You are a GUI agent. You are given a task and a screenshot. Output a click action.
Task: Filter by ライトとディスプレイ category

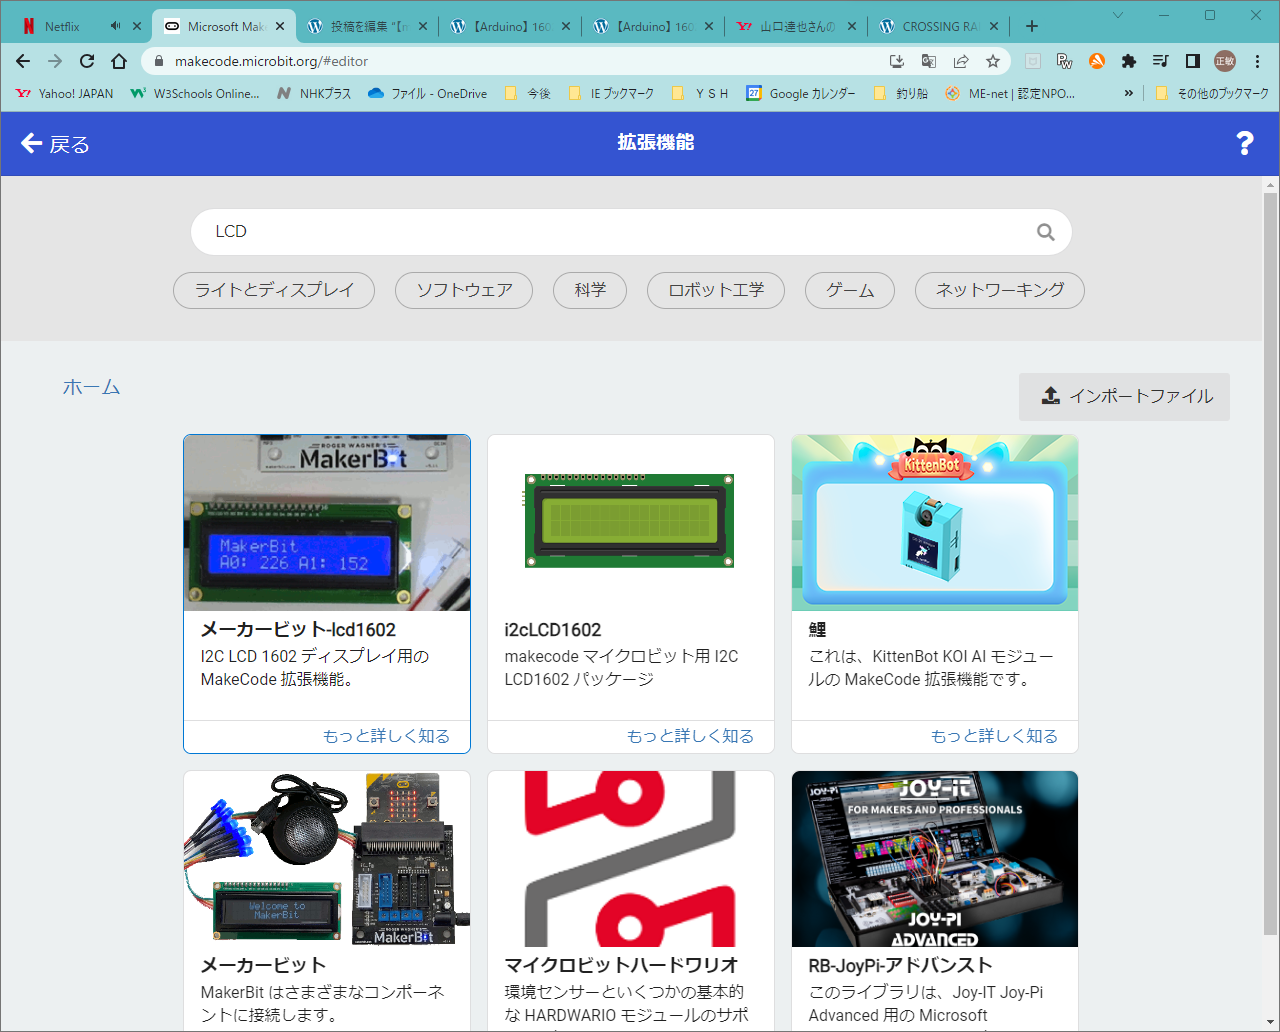[274, 290]
